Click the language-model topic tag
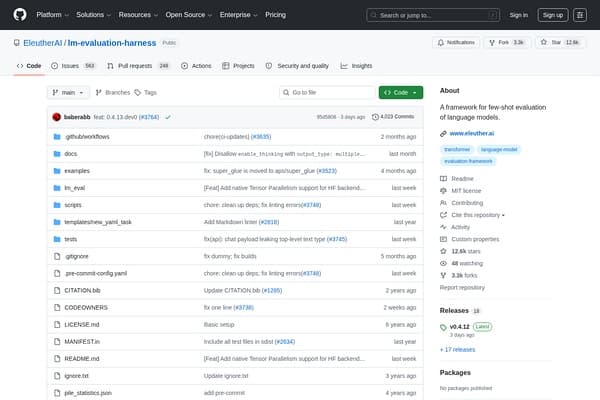Viewport: 600px width, 400px height. point(499,149)
